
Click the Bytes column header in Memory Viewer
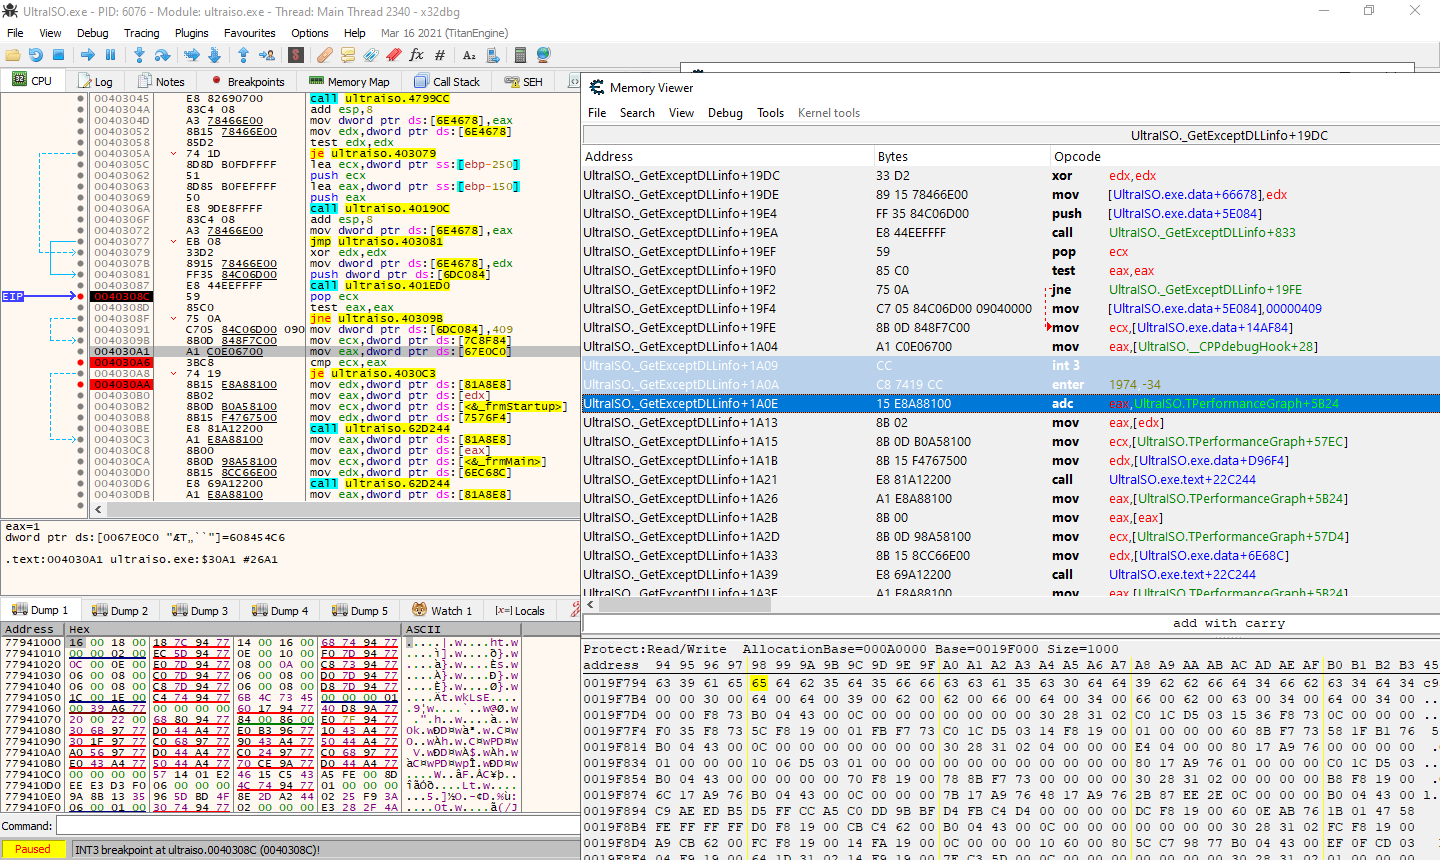click(x=962, y=156)
